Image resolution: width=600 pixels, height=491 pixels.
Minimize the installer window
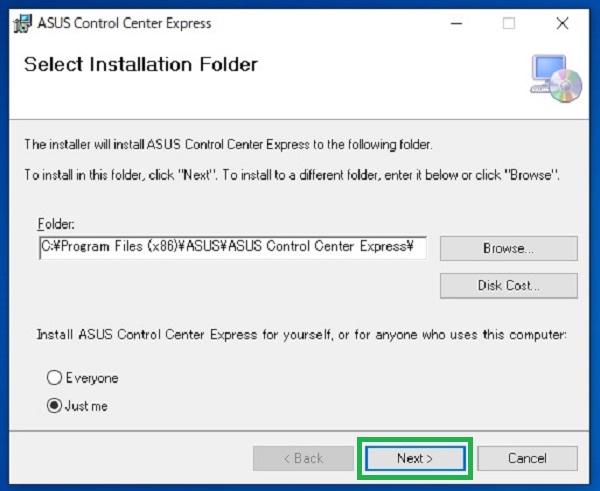click(456, 24)
